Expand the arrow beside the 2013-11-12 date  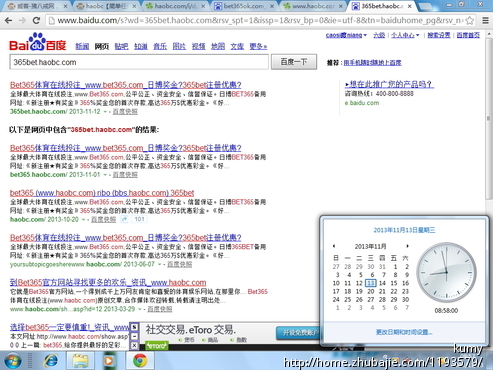click(x=105, y=112)
